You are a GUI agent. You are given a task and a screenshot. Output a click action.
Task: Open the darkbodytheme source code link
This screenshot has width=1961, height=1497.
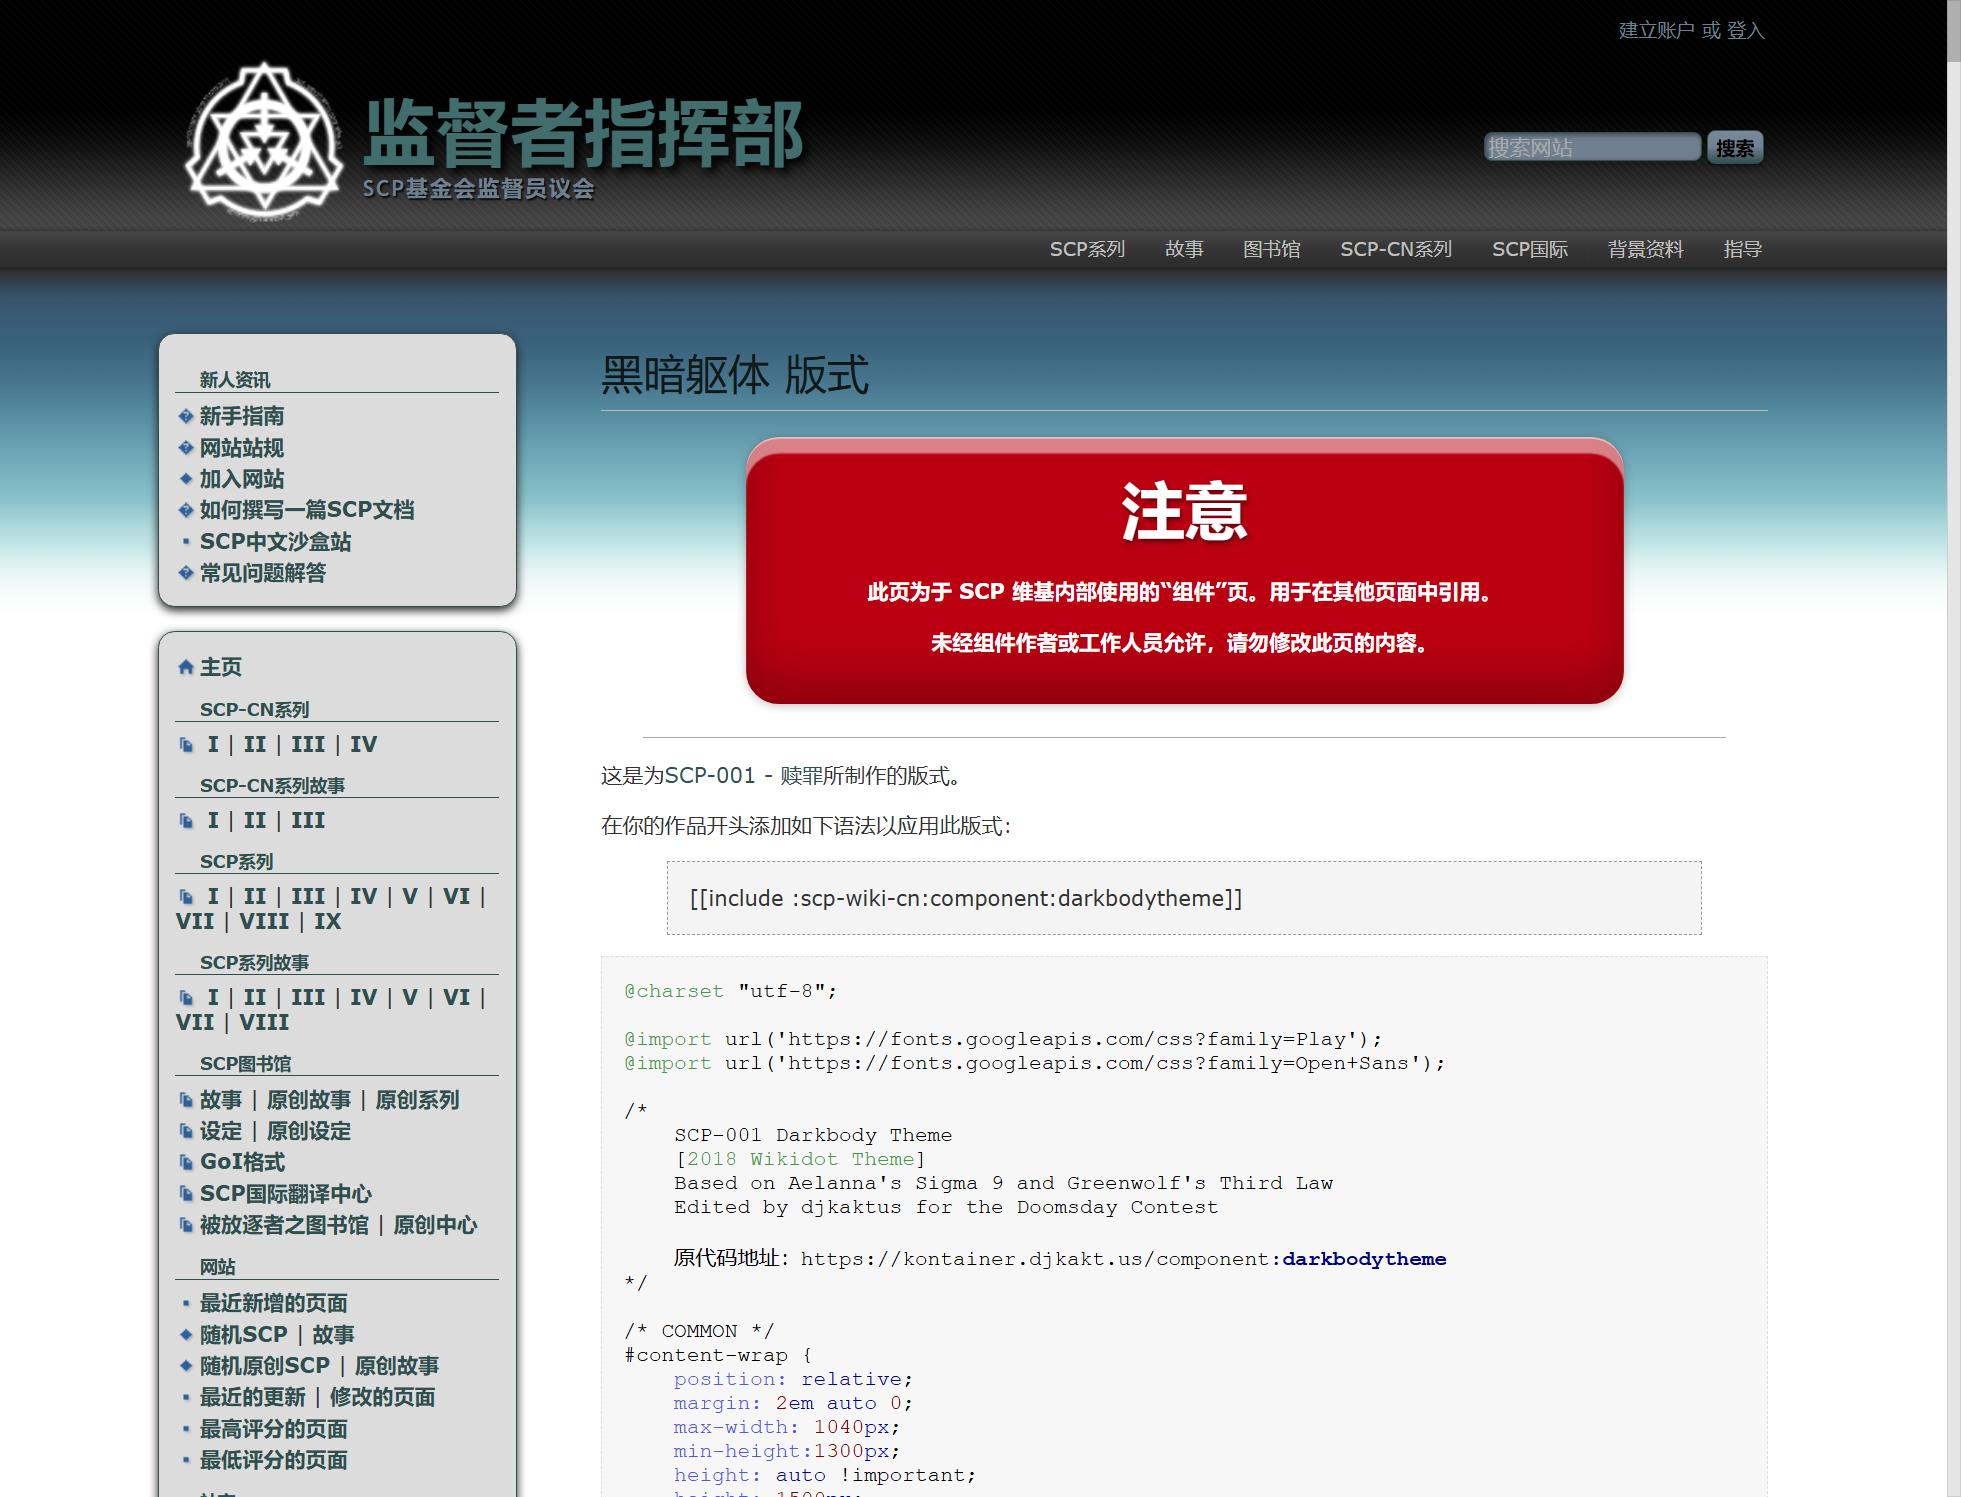coord(1363,1259)
